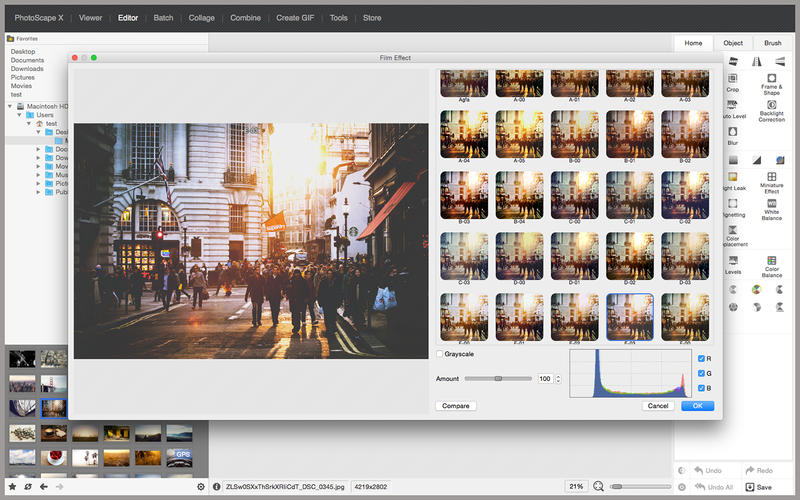The image size is (800, 500).
Task: Open the White Balance adjustment
Action: pos(771,205)
